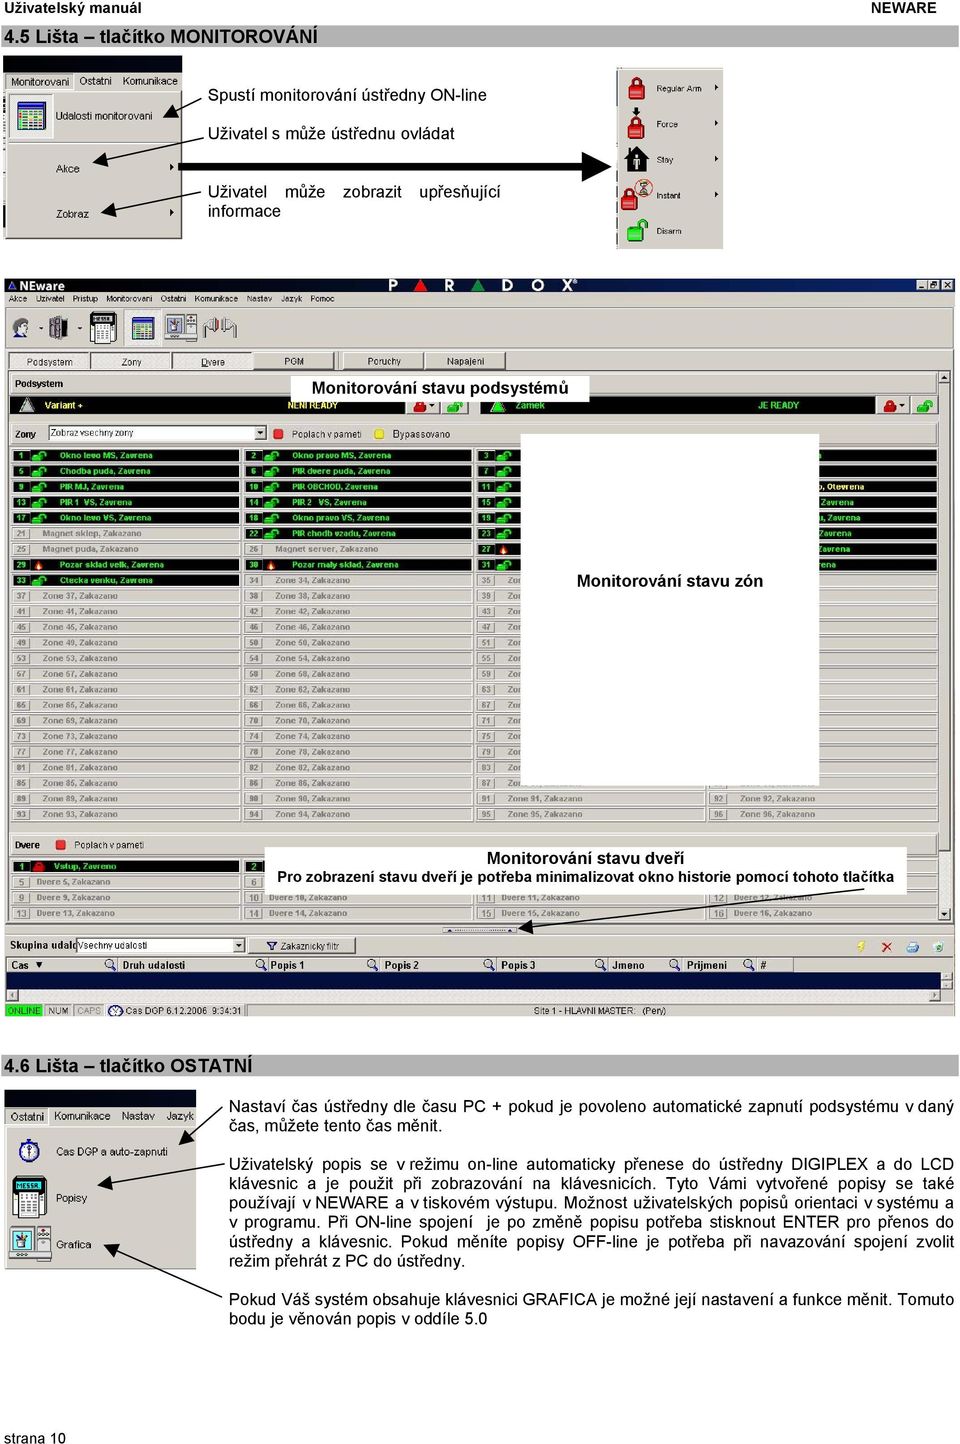Switch to the Zony tab

click(x=131, y=362)
